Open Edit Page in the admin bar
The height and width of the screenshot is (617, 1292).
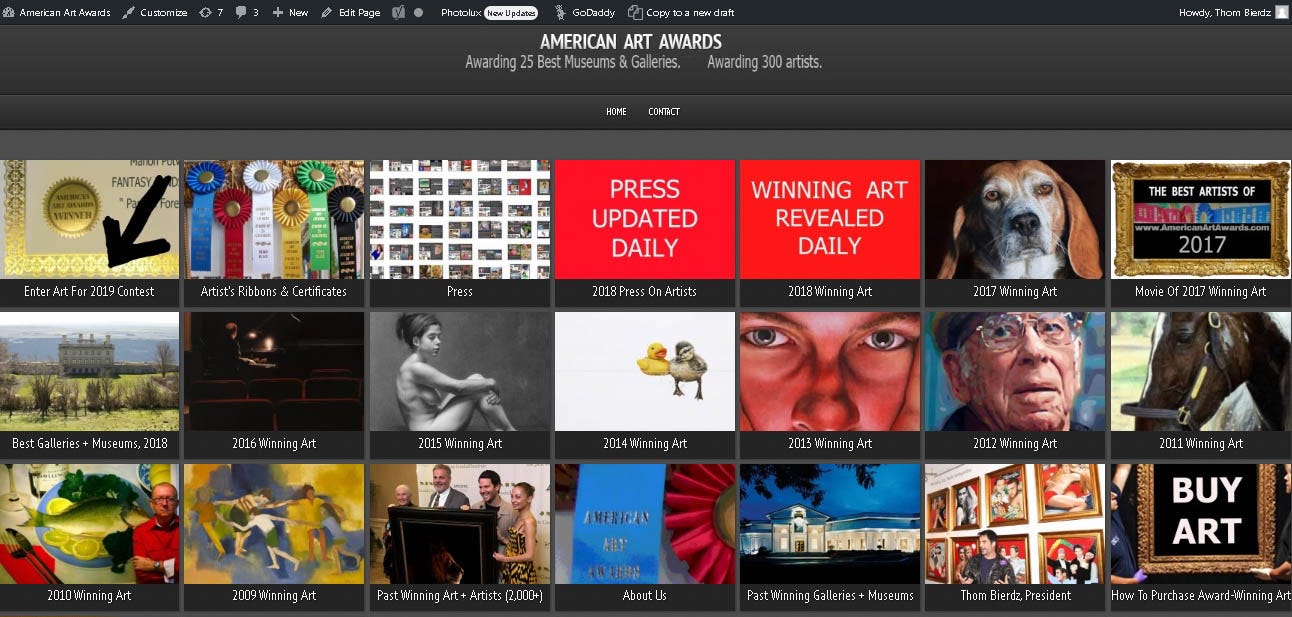(x=351, y=12)
